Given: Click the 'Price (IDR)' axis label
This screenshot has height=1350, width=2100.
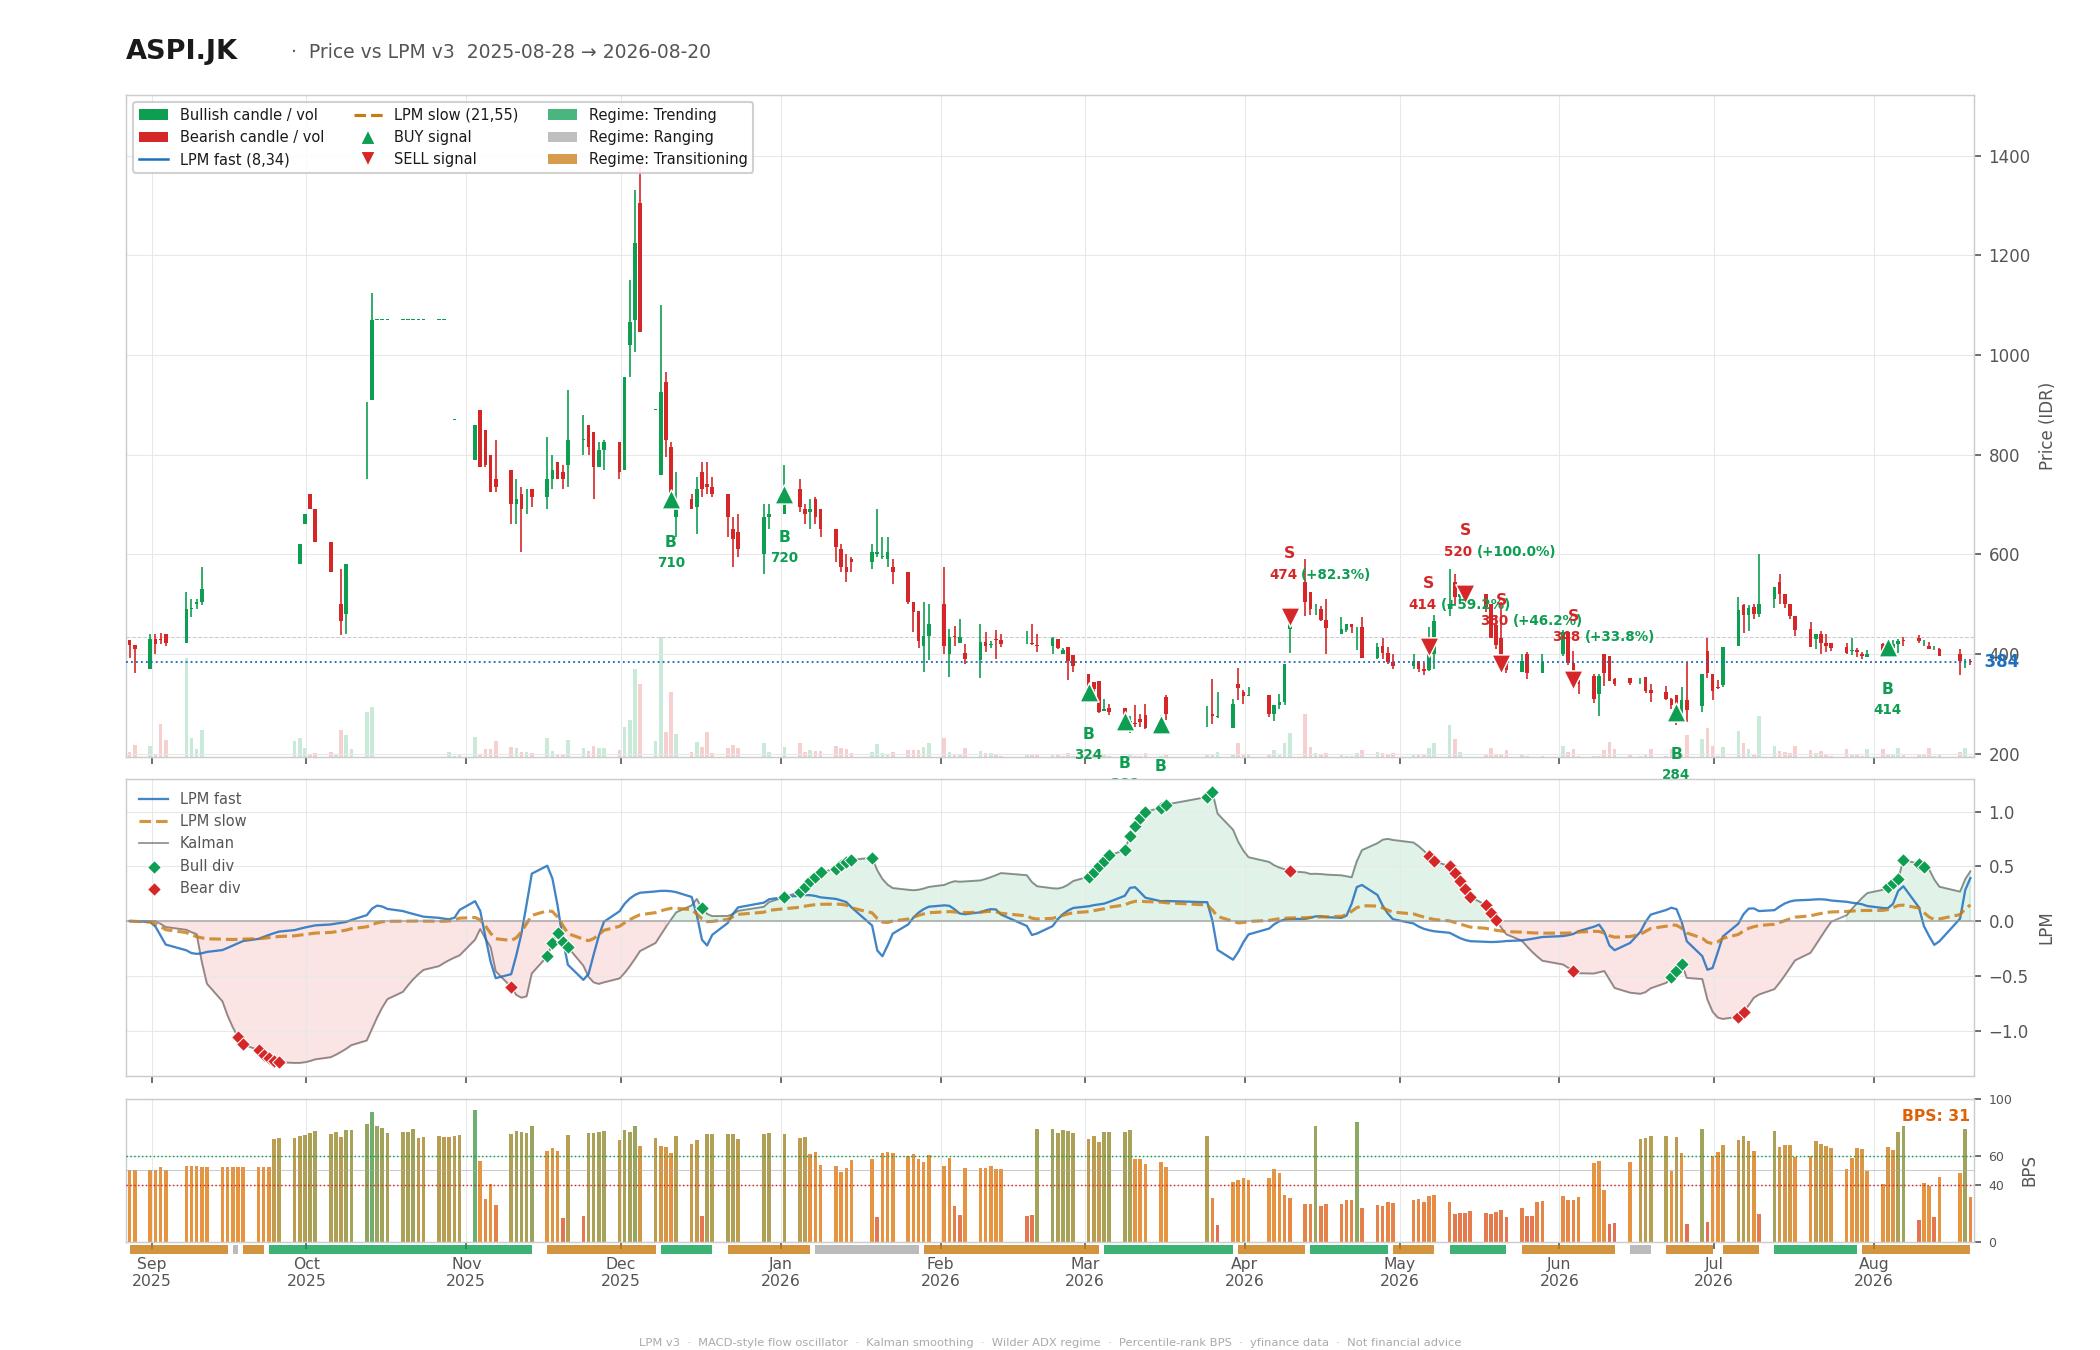Looking at the screenshot, I should [x=2045, y=426].
